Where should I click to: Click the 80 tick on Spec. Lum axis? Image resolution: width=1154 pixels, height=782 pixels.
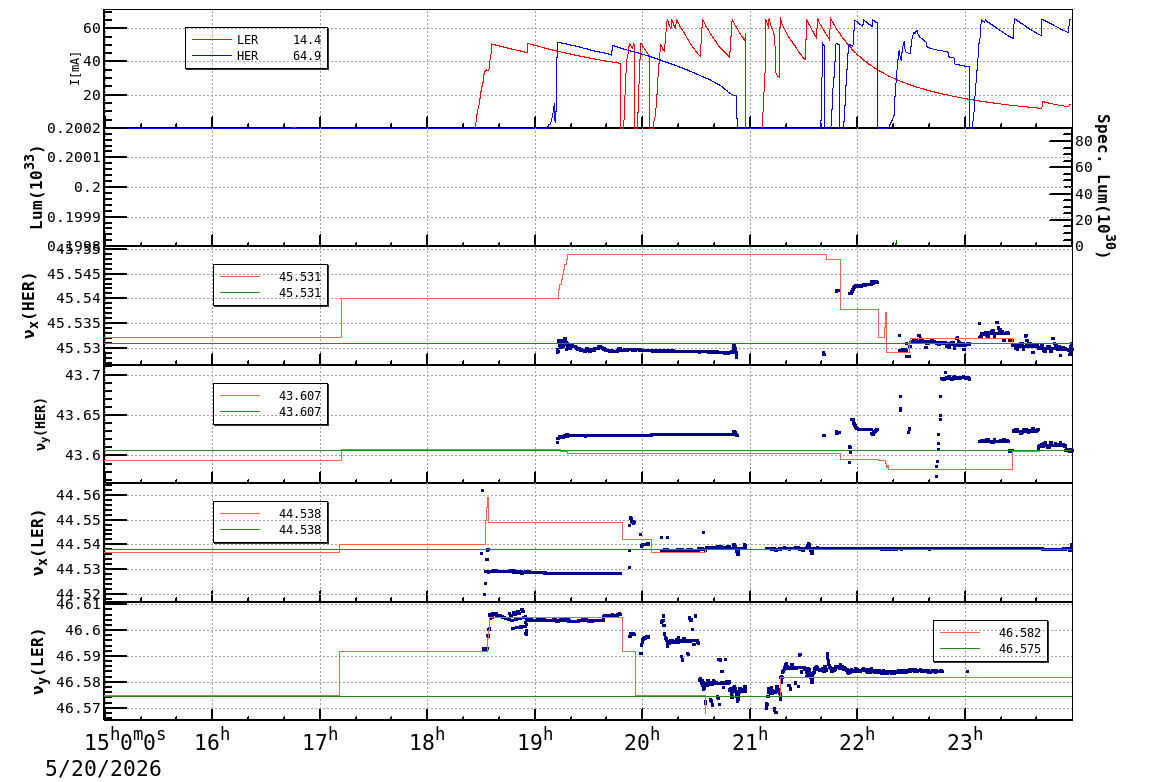point(1083,141)
